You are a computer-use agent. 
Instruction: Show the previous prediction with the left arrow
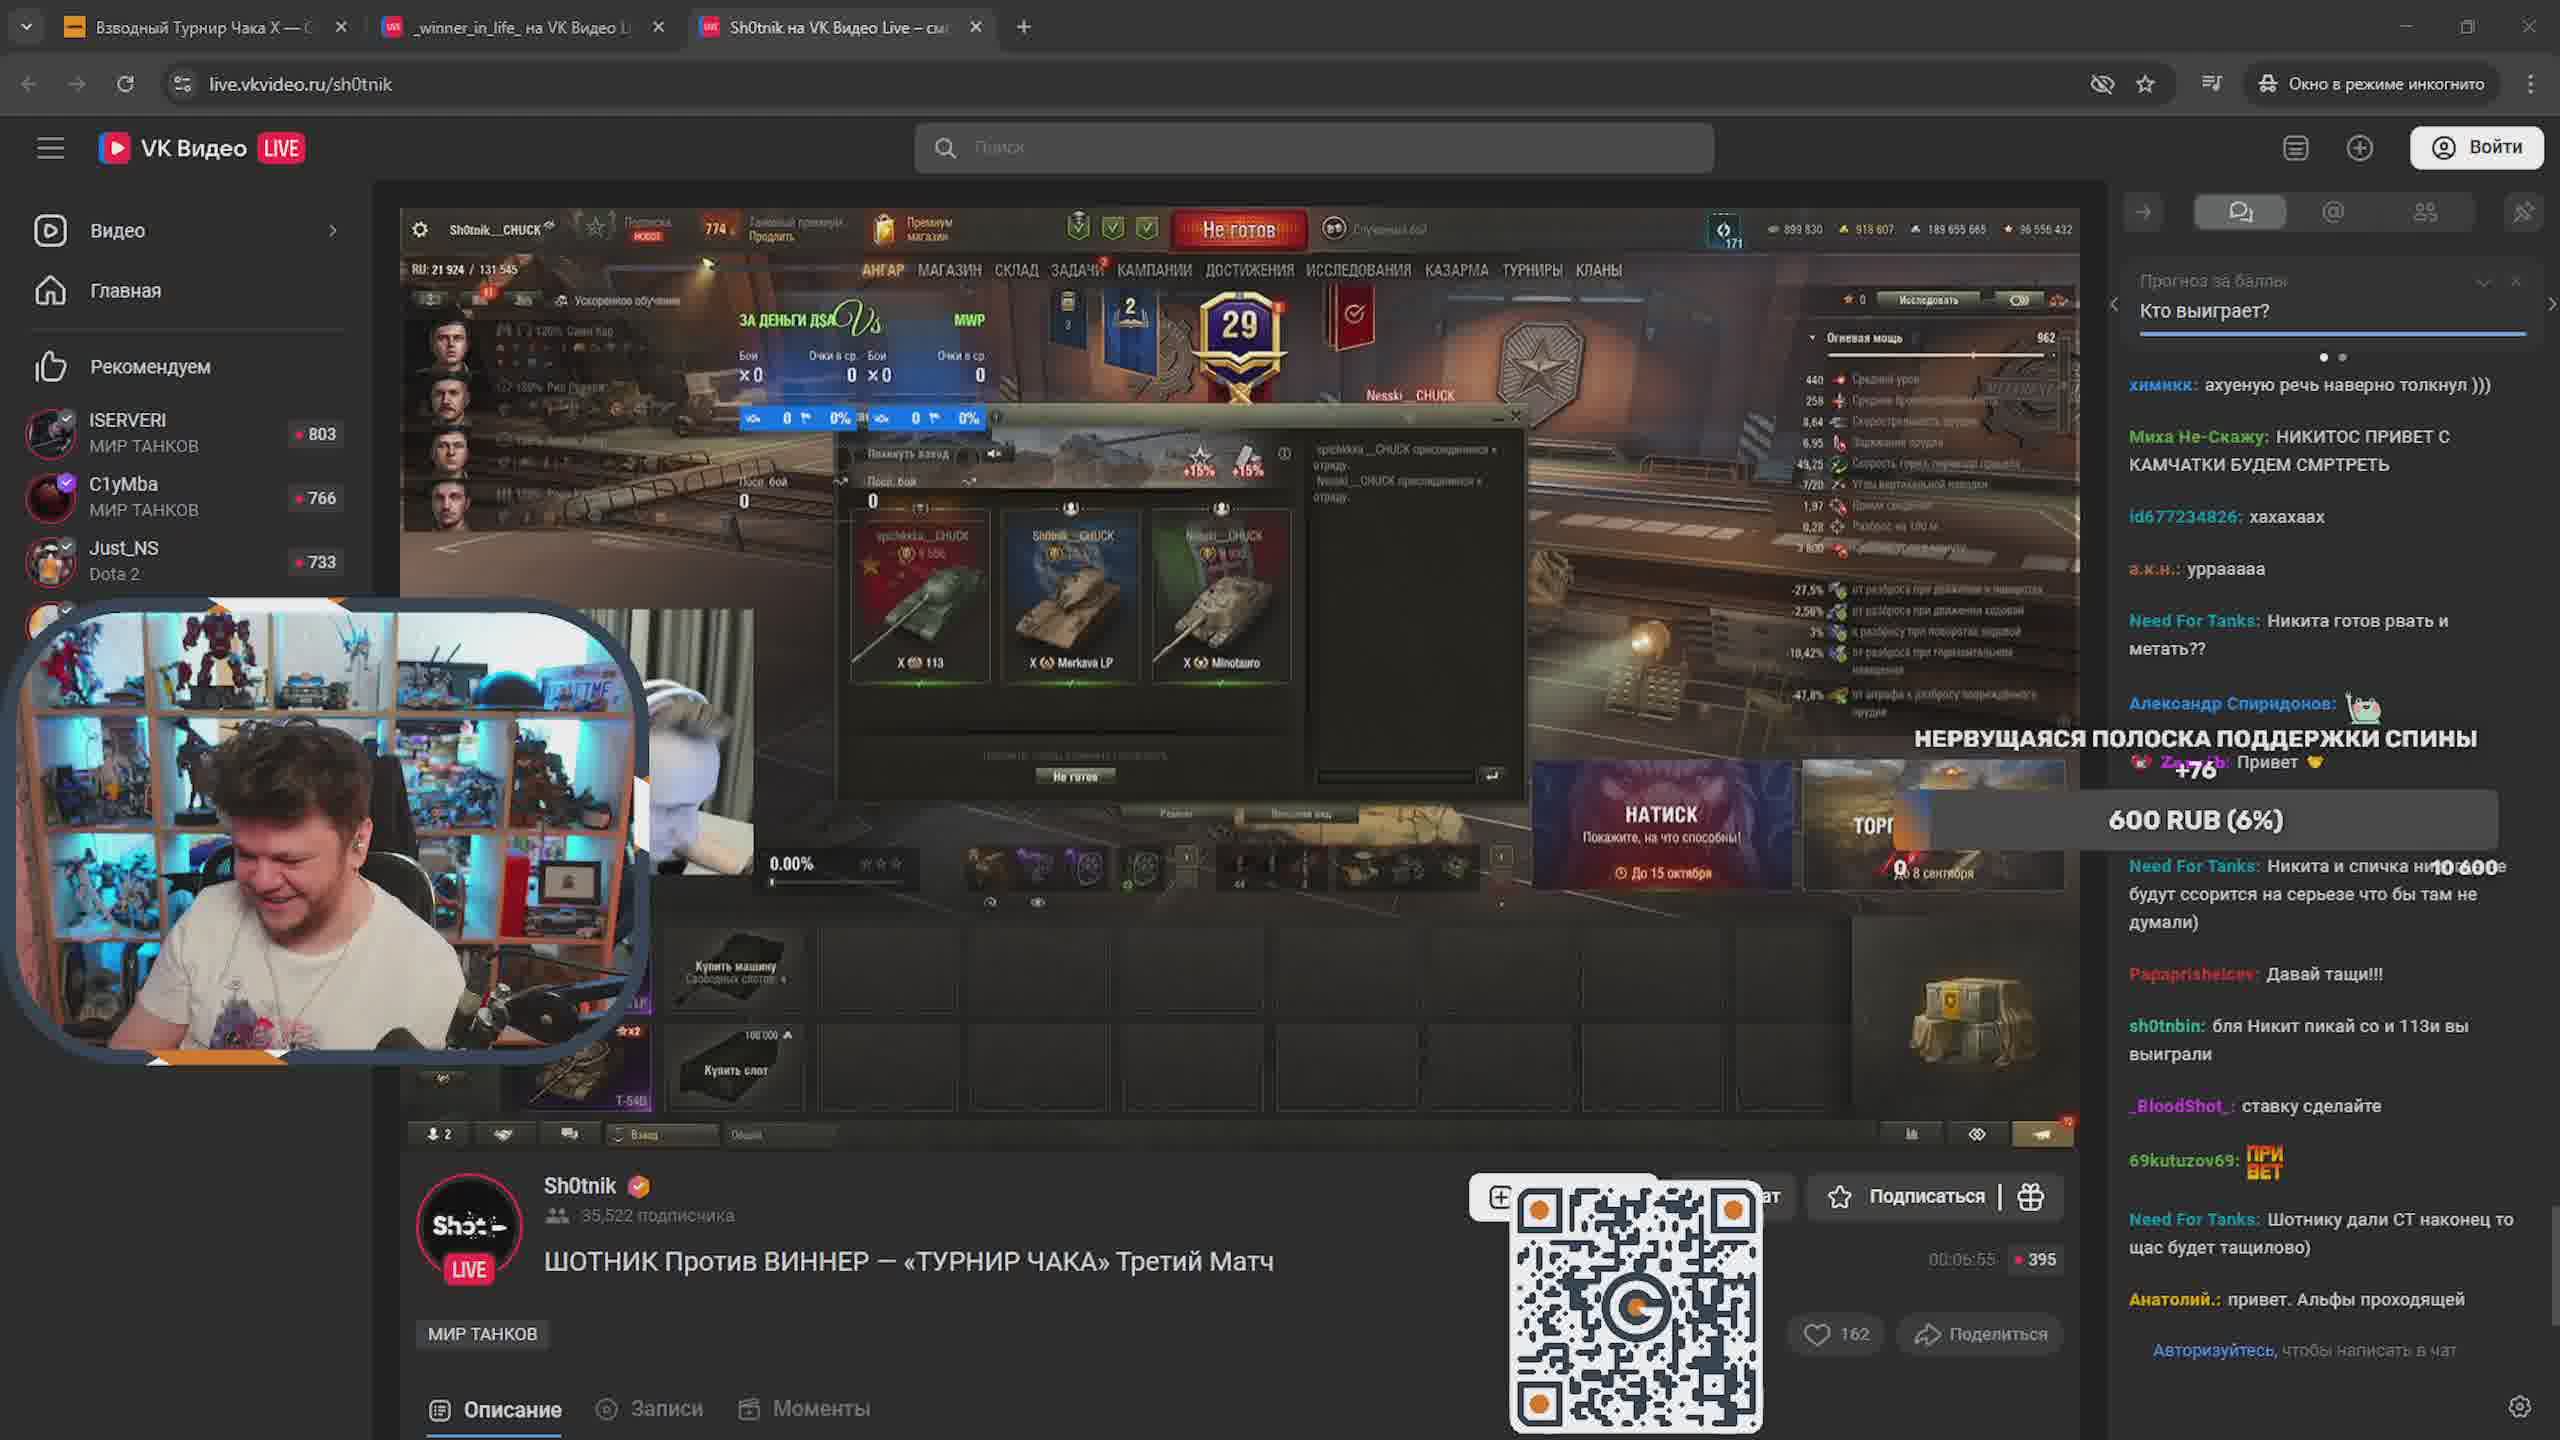[x=2114, y=304]
